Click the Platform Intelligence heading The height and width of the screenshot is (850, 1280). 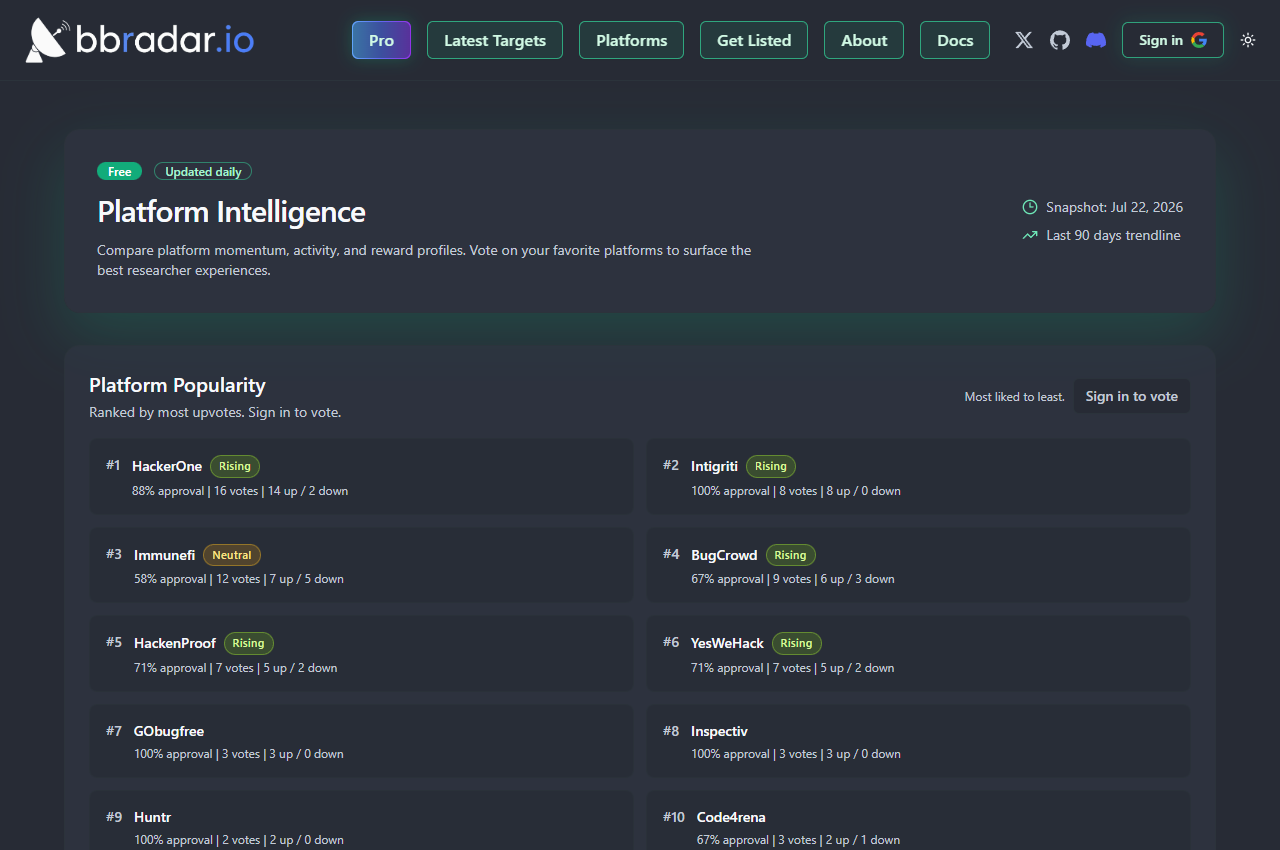231,212
